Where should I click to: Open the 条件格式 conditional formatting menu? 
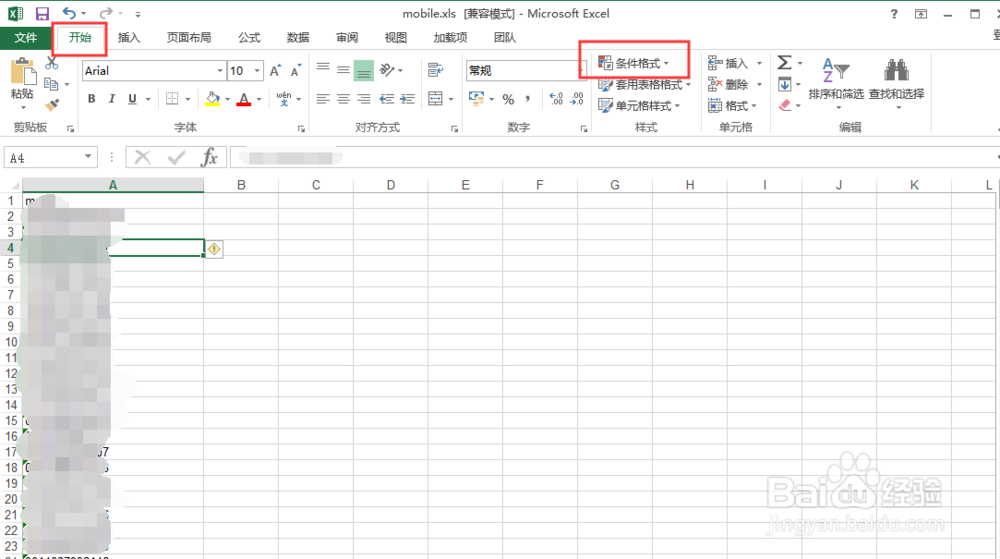pyautogui.click(x=633, y=63)
